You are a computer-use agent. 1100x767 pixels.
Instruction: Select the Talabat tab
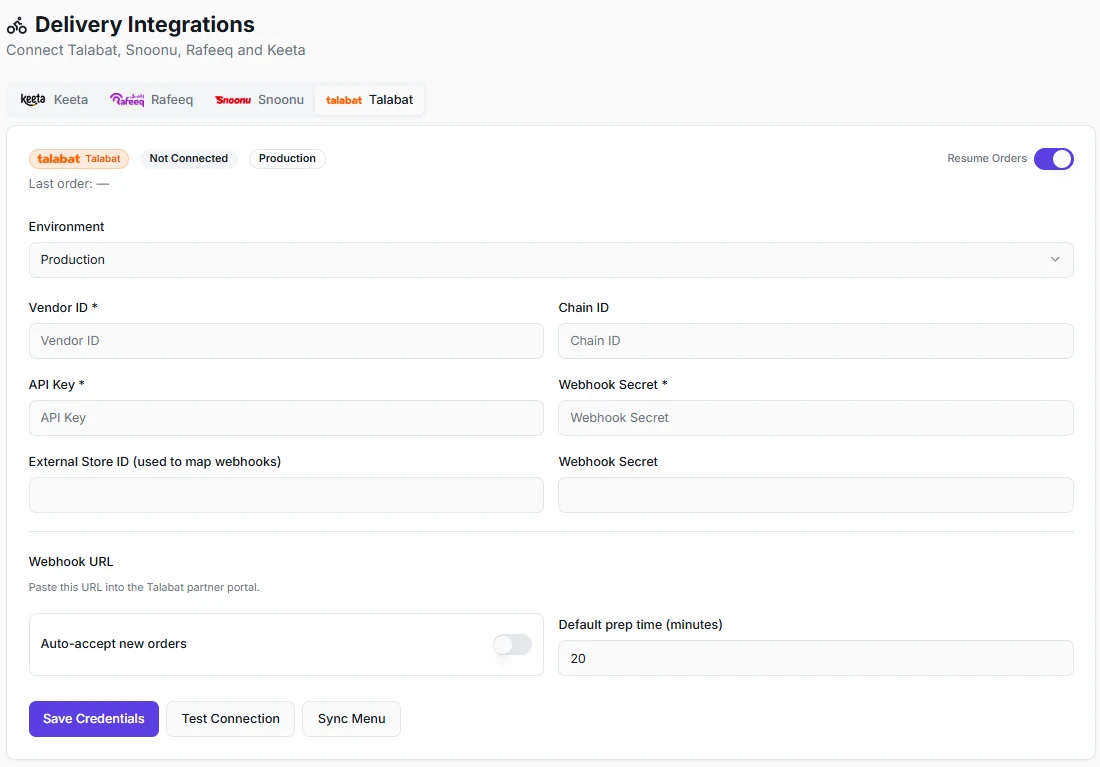click(370, 100)
